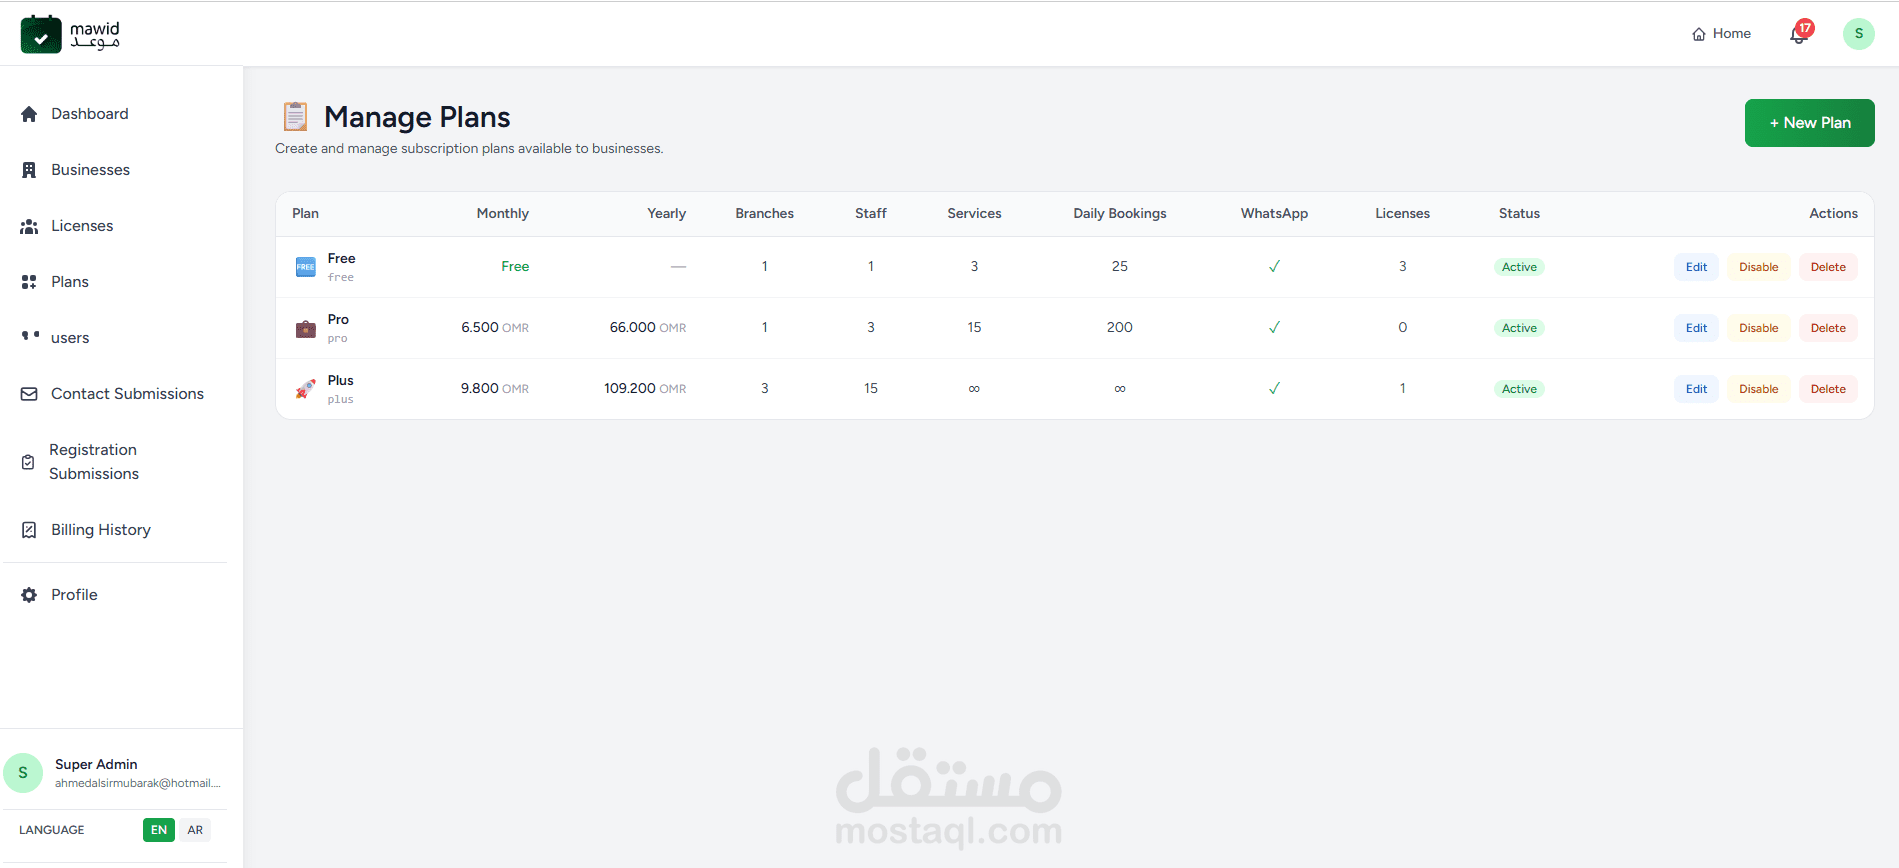Switch language to AR

pyautogui.click(x=195, y=830)
